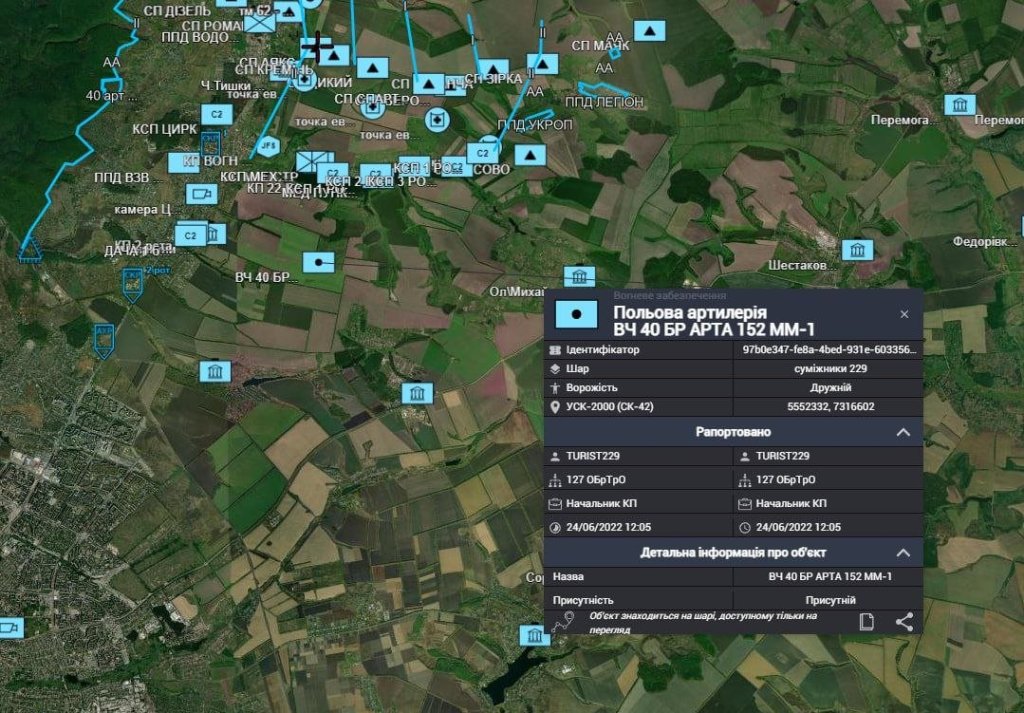1024x713 pixels.
Task: Click the triangle marker below ПДД УКРОП label
Action: (530, 154)
